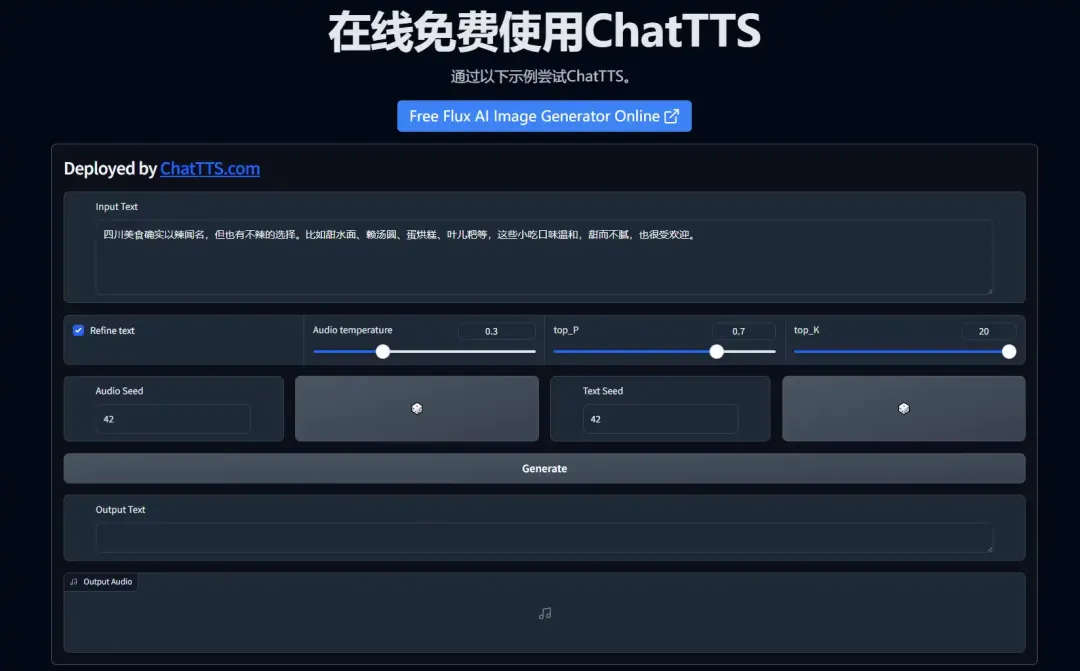Click the Audio temperature slider handle
The height and width of the screenshot is (671, 1080).
coord(382,351)
